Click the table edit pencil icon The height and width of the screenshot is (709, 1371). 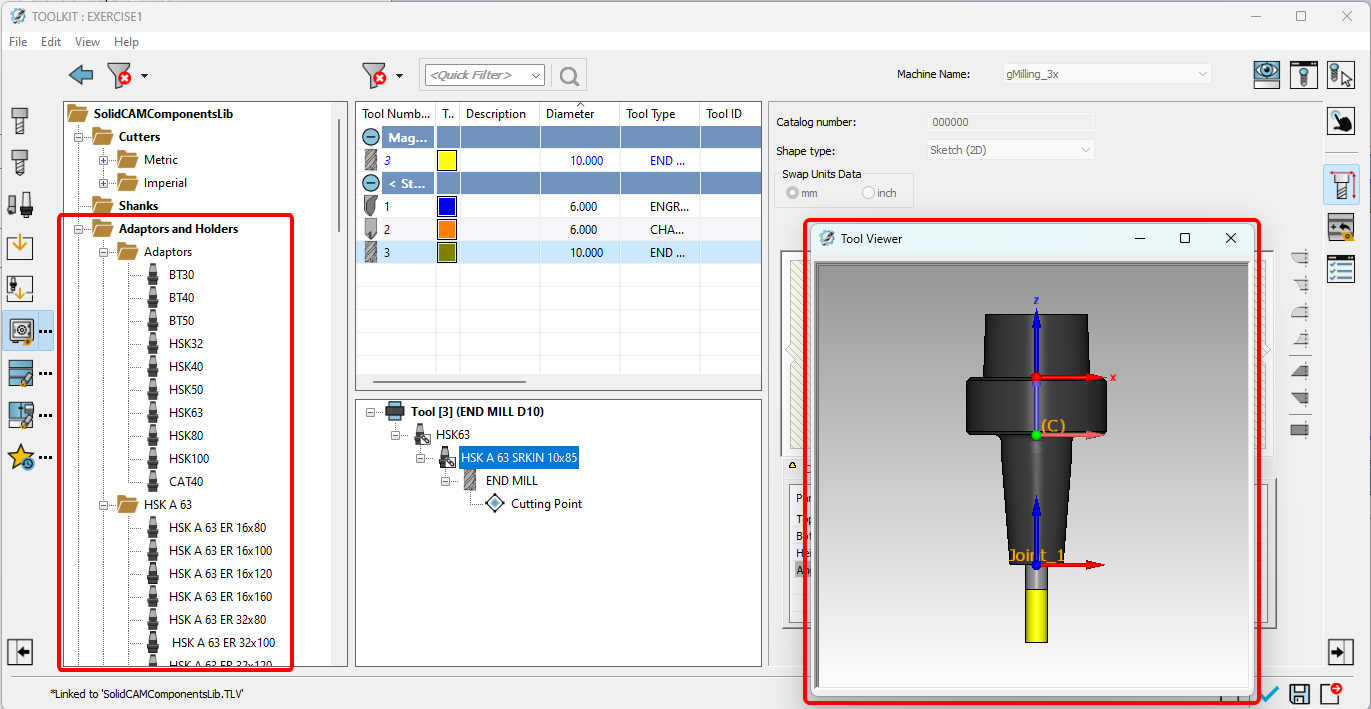[21, 373]
